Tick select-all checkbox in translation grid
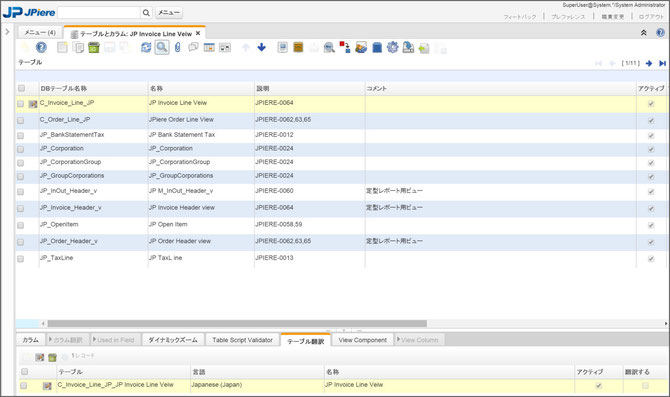 (x=24, y=371)
